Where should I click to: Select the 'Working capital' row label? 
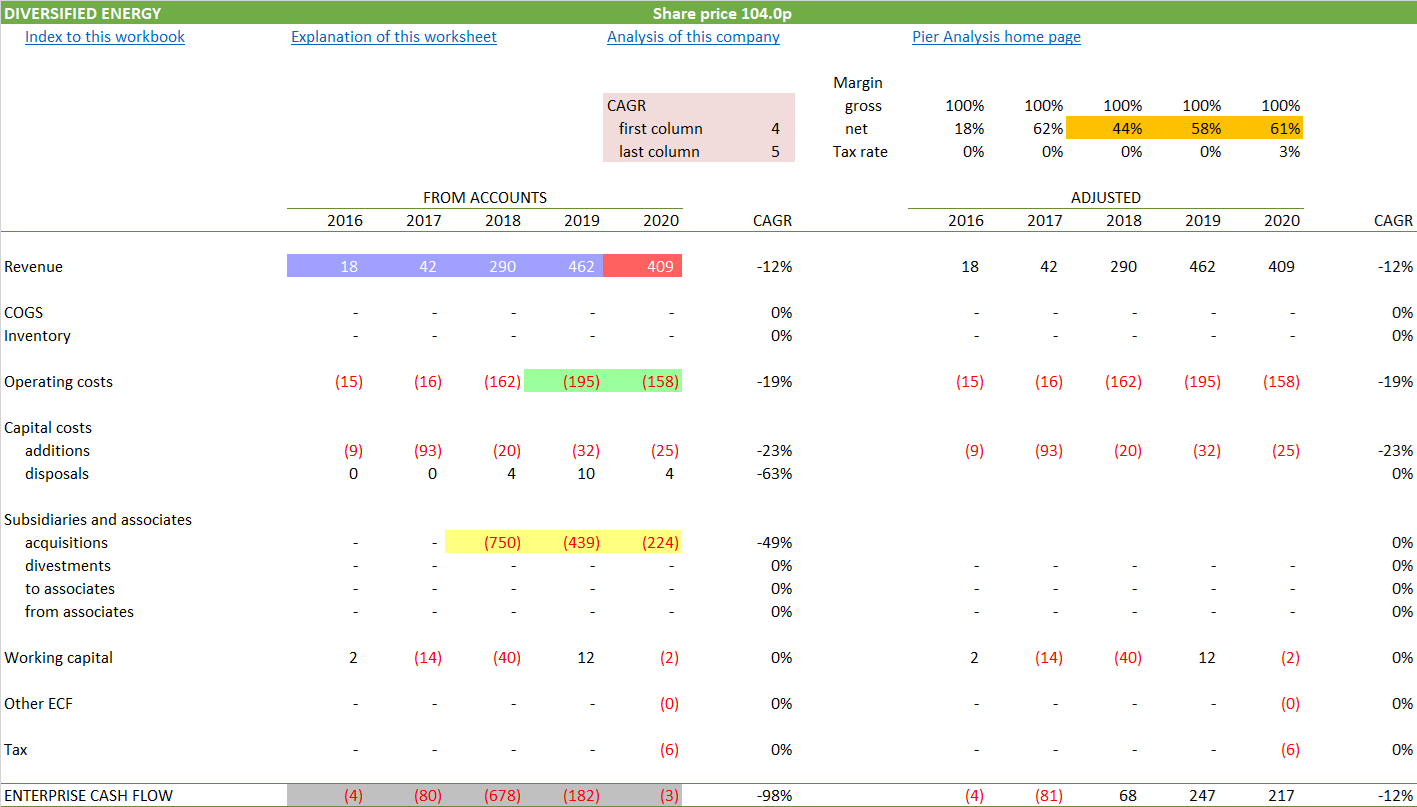58,658
